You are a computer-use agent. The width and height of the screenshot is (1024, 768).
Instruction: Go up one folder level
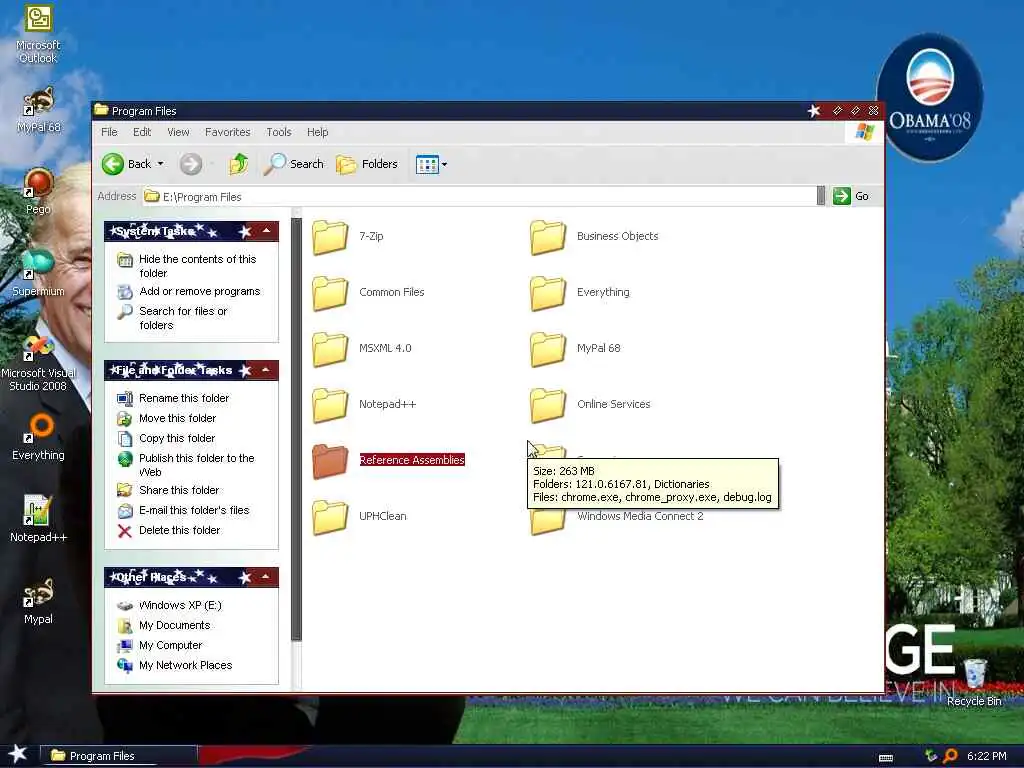[x=238, y=164]
